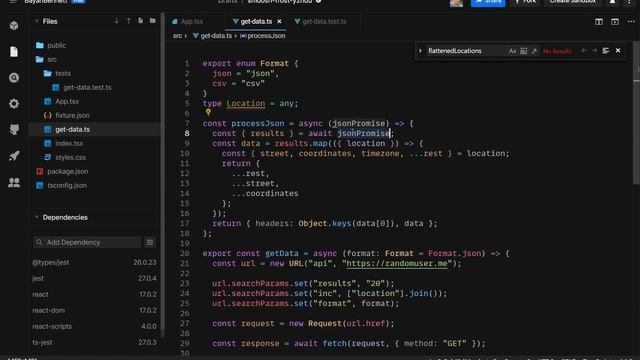Open get-data.test.ts in file tree
640x360 pixels.
click(87, 87)
